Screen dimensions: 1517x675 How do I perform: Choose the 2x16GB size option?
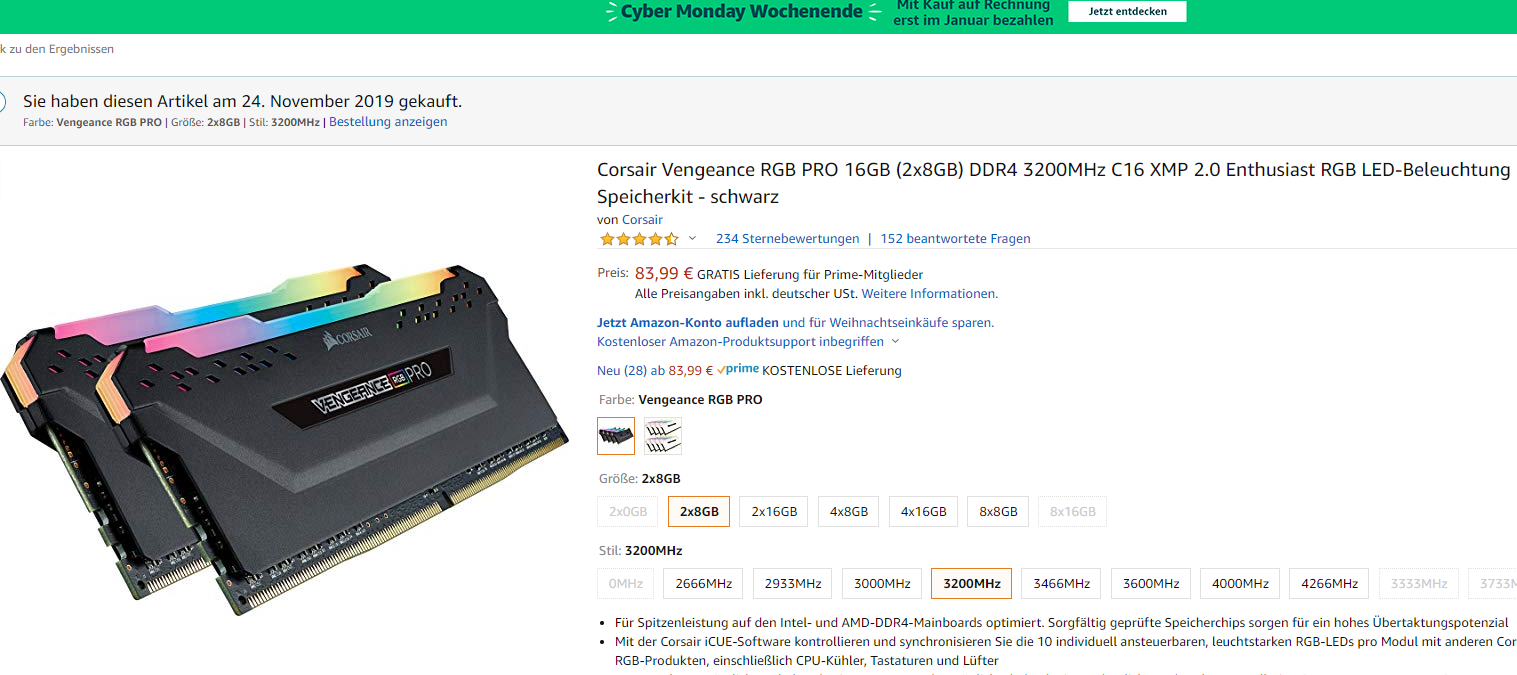[774, 511]
